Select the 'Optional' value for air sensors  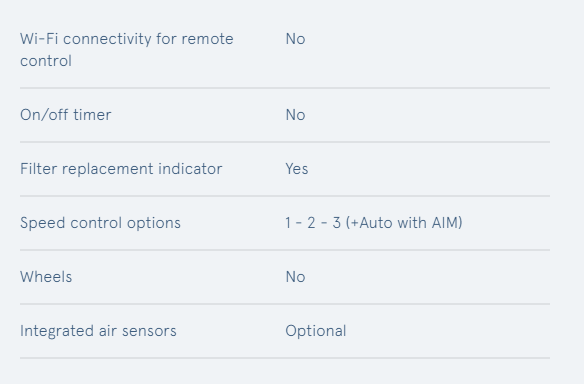pyautogui.click(x=316, y=331)
